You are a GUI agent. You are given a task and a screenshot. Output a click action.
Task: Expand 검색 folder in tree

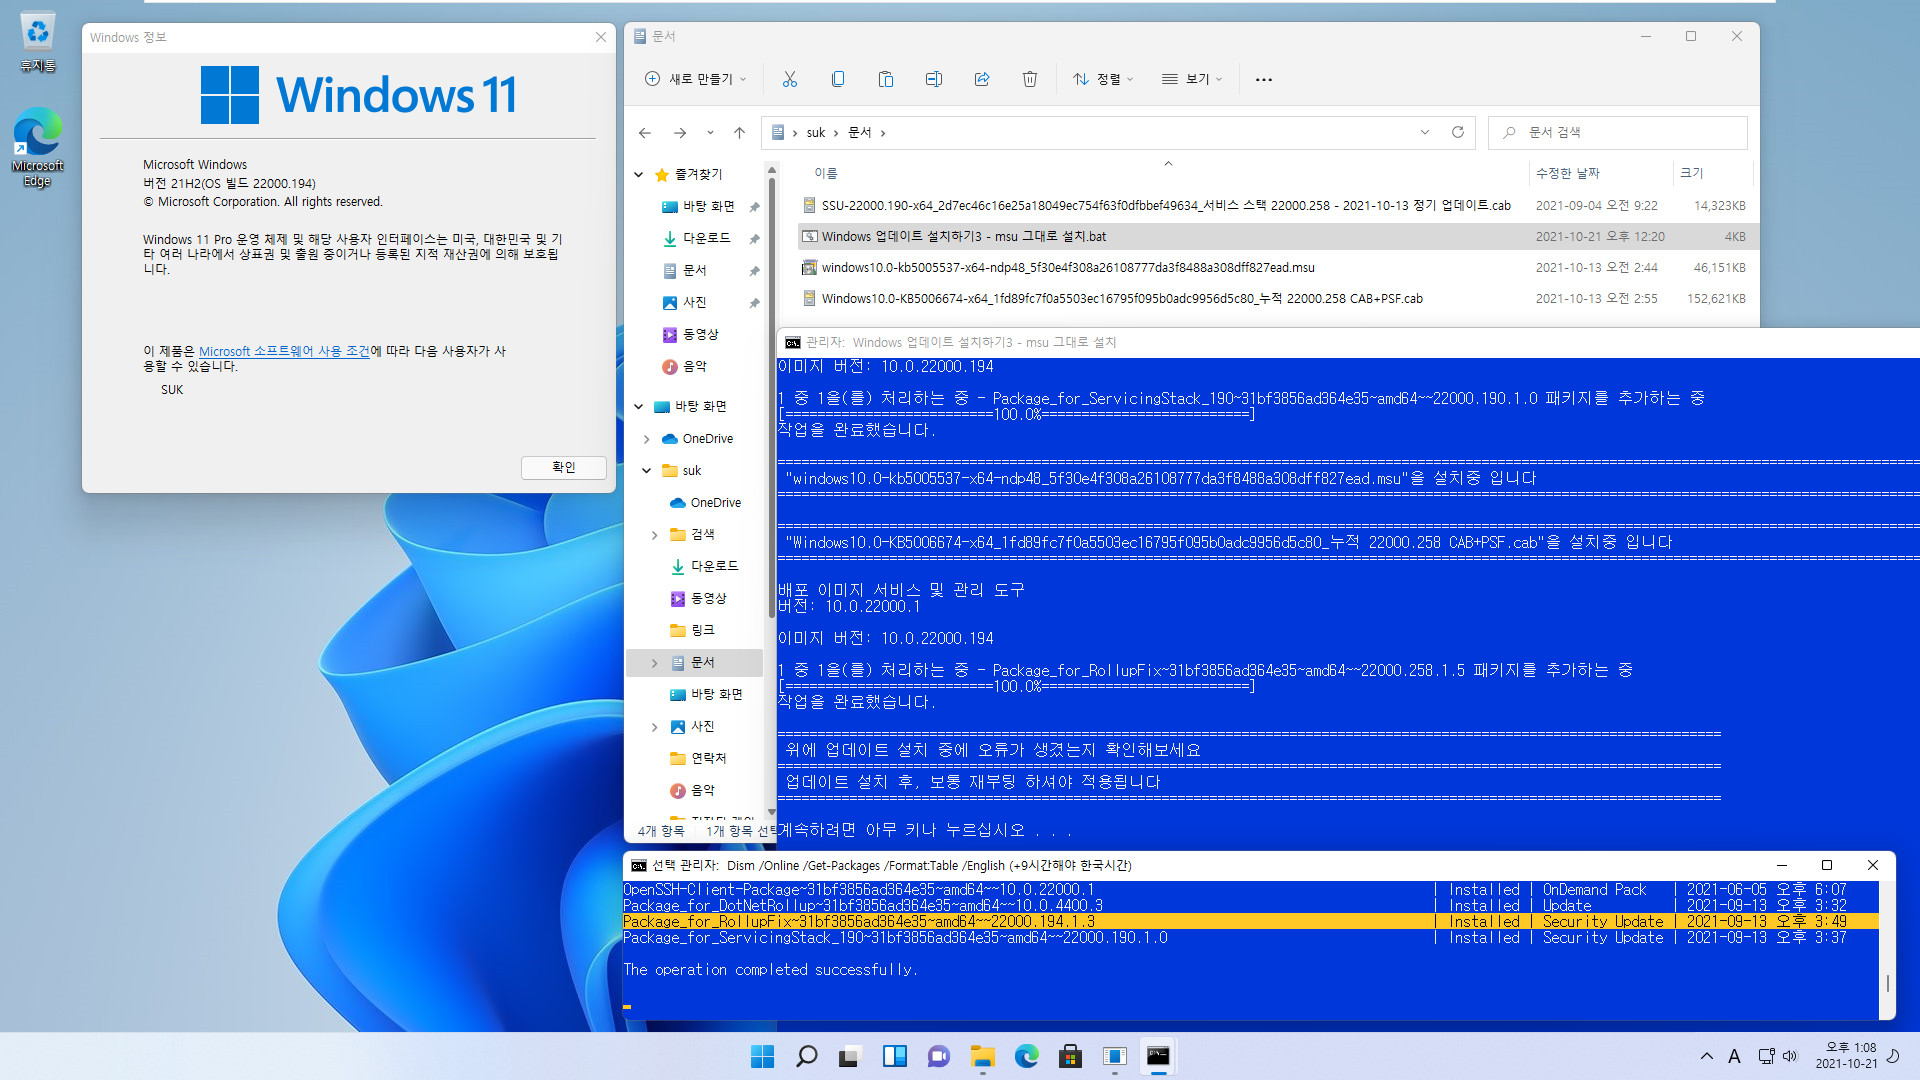(655, 535)
